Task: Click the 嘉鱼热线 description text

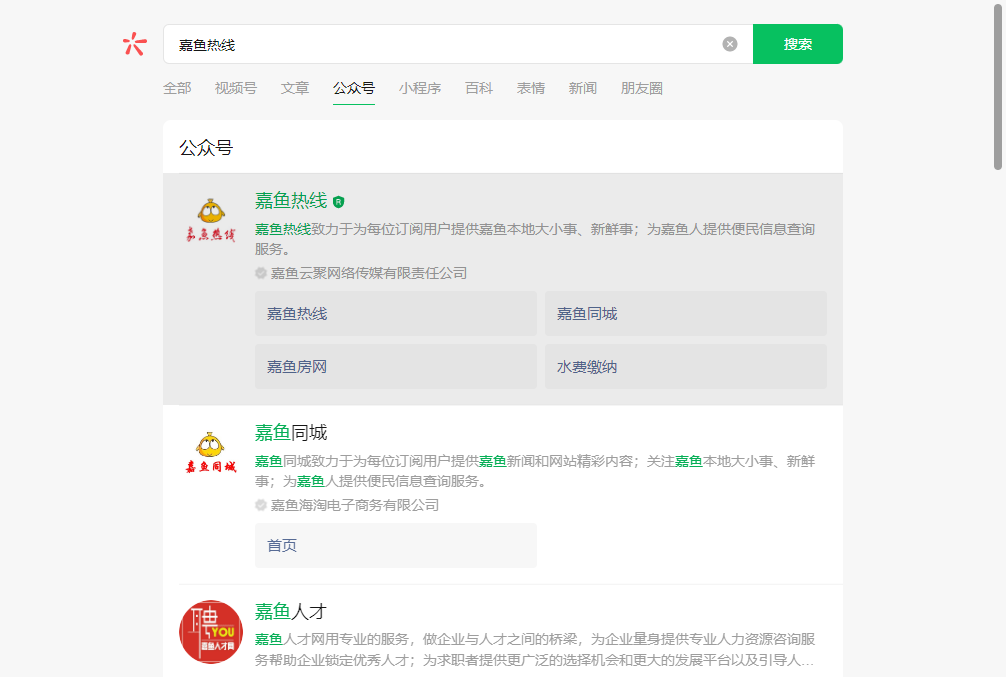Action: (535, 239)
